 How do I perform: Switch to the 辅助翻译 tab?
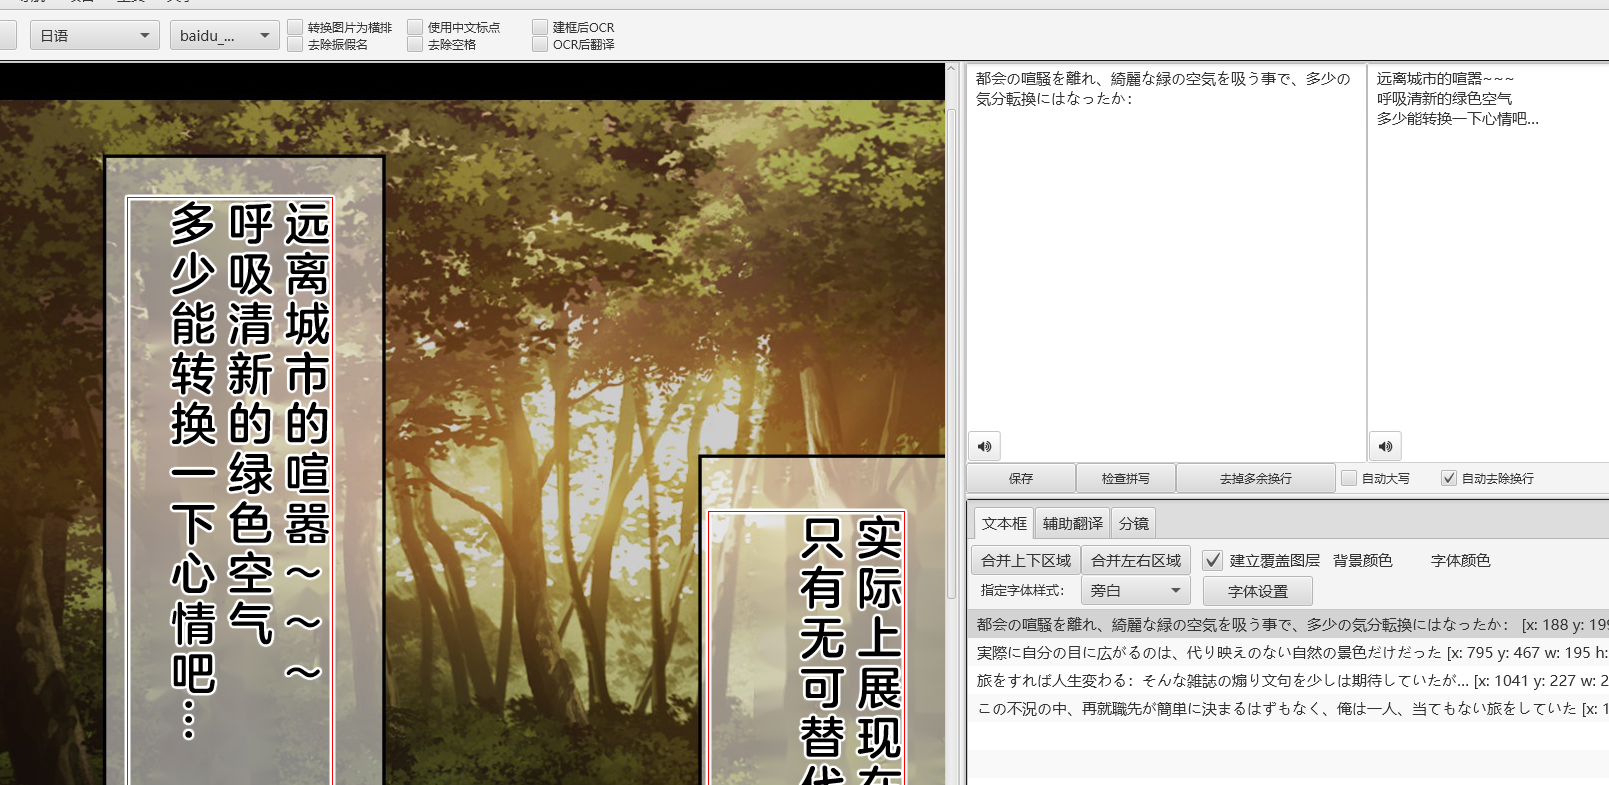click(x=1073, y=523)
